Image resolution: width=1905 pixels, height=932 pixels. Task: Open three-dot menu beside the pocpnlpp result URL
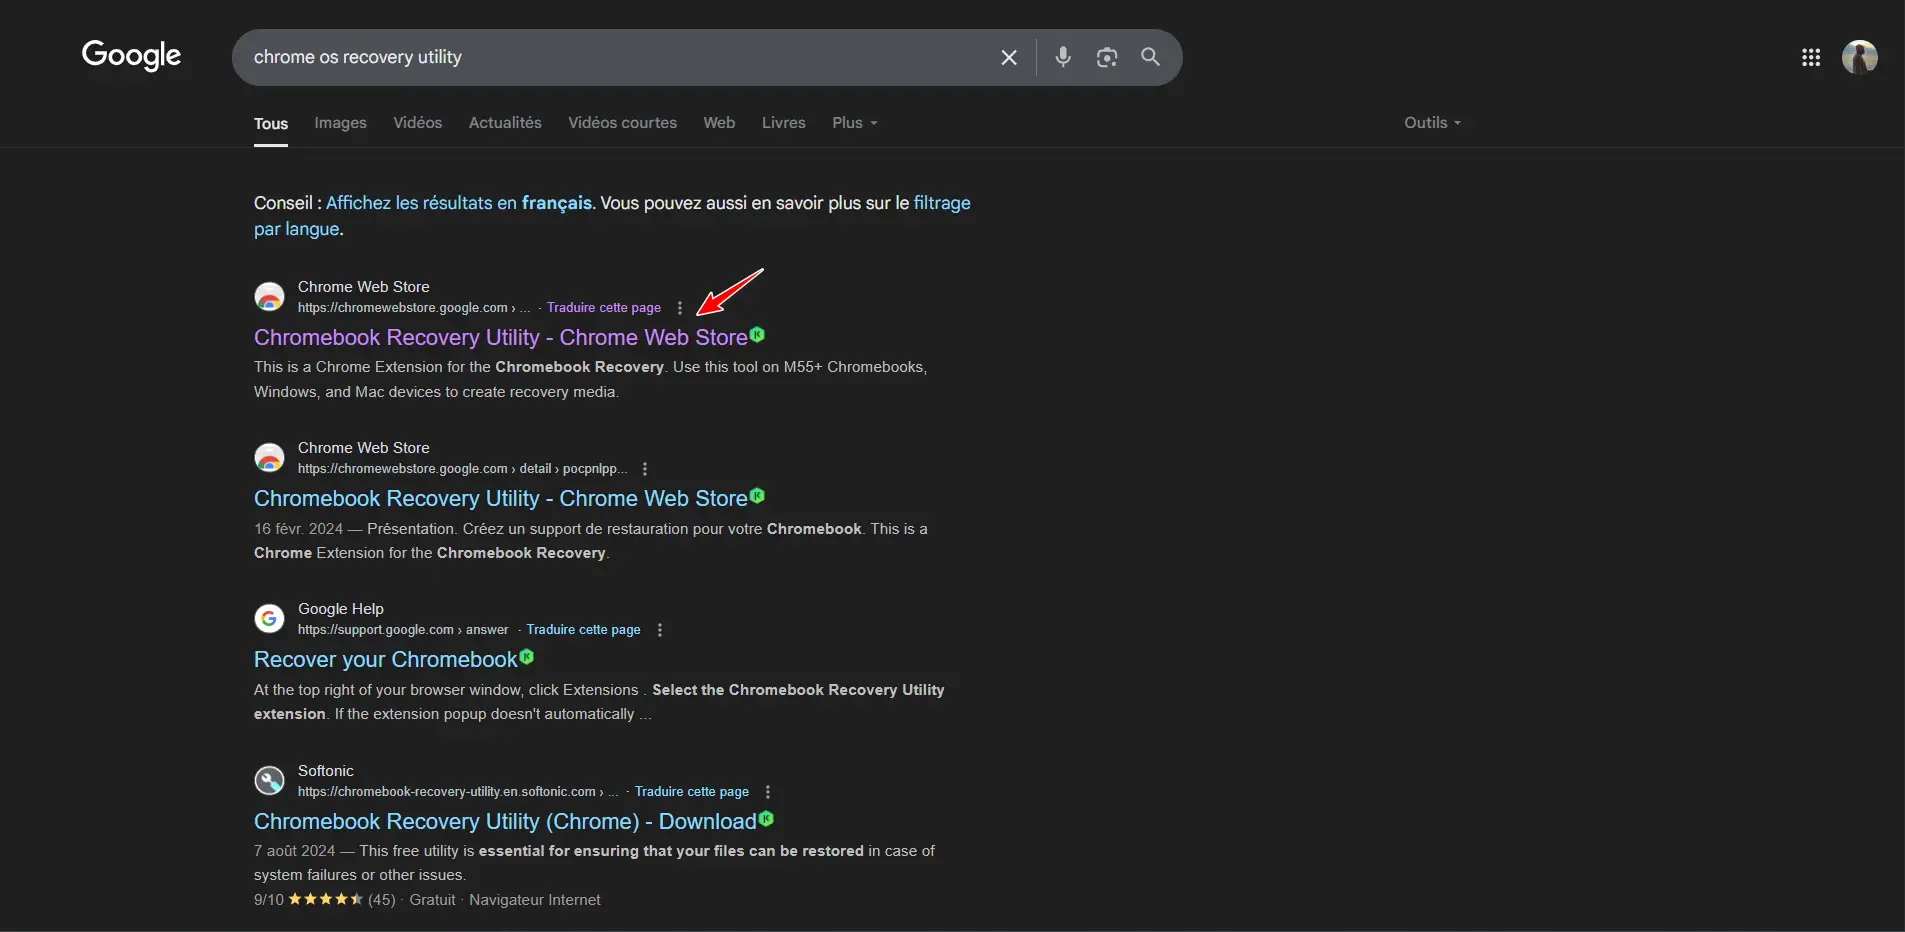pyautogui.click(x=645, y=469)
